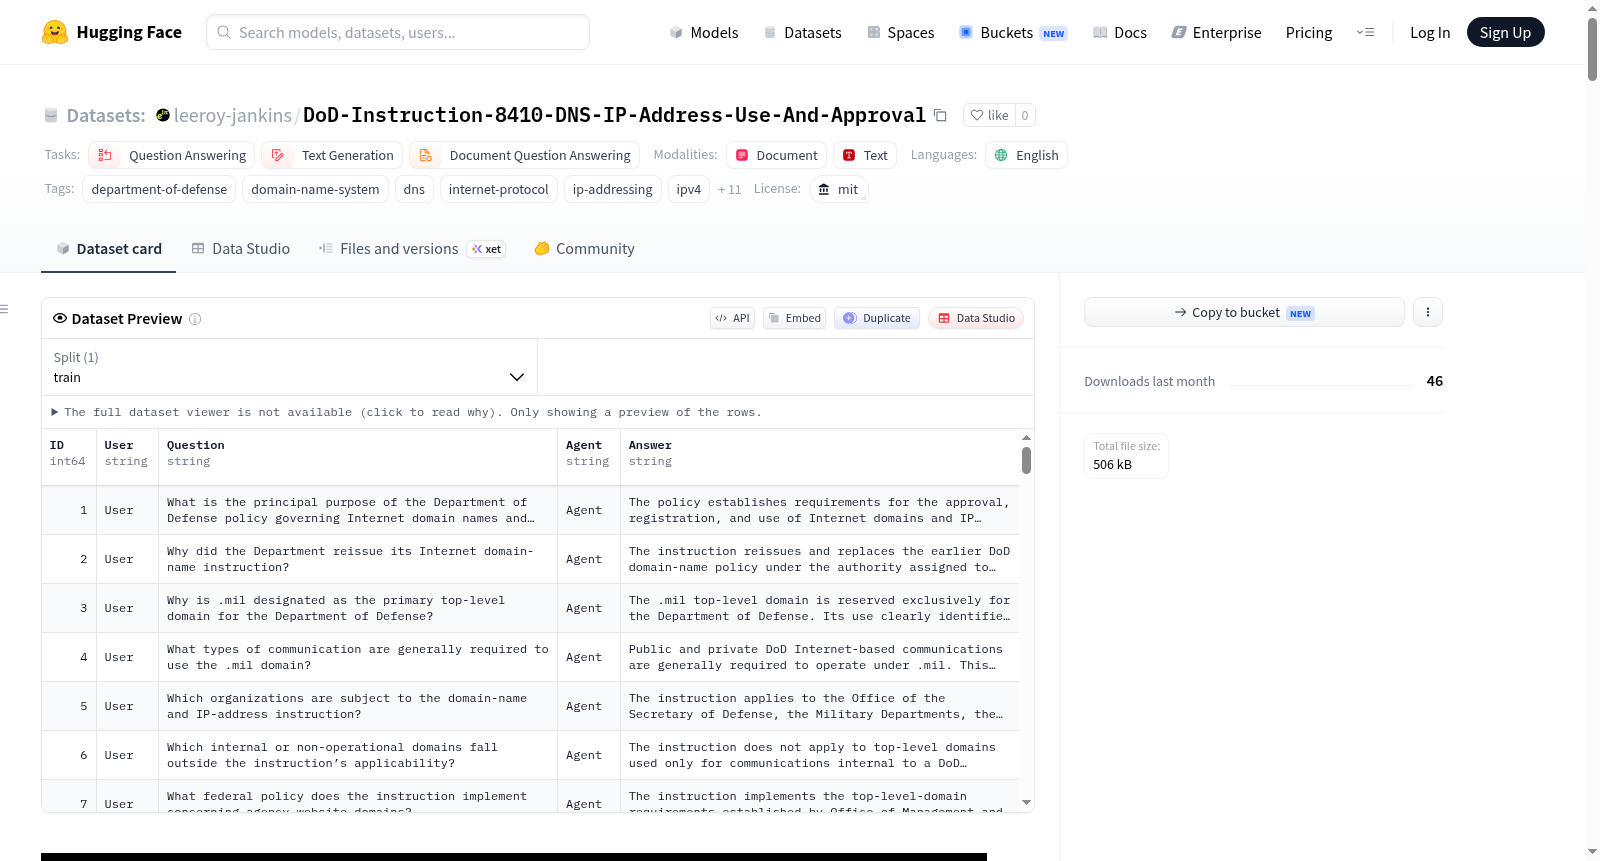1600x861 pixels.
Task: Open Models in the top navigation
Action: pos(704,32)
